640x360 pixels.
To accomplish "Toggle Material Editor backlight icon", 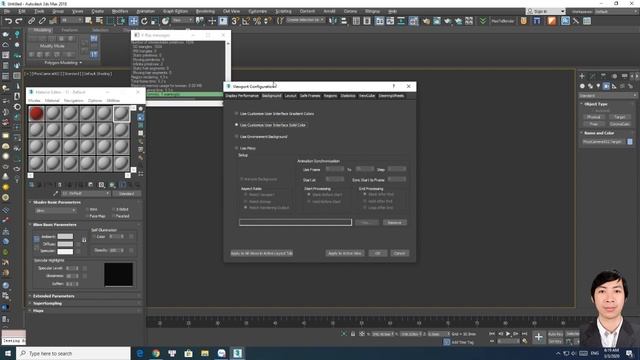I will (141, 118).
